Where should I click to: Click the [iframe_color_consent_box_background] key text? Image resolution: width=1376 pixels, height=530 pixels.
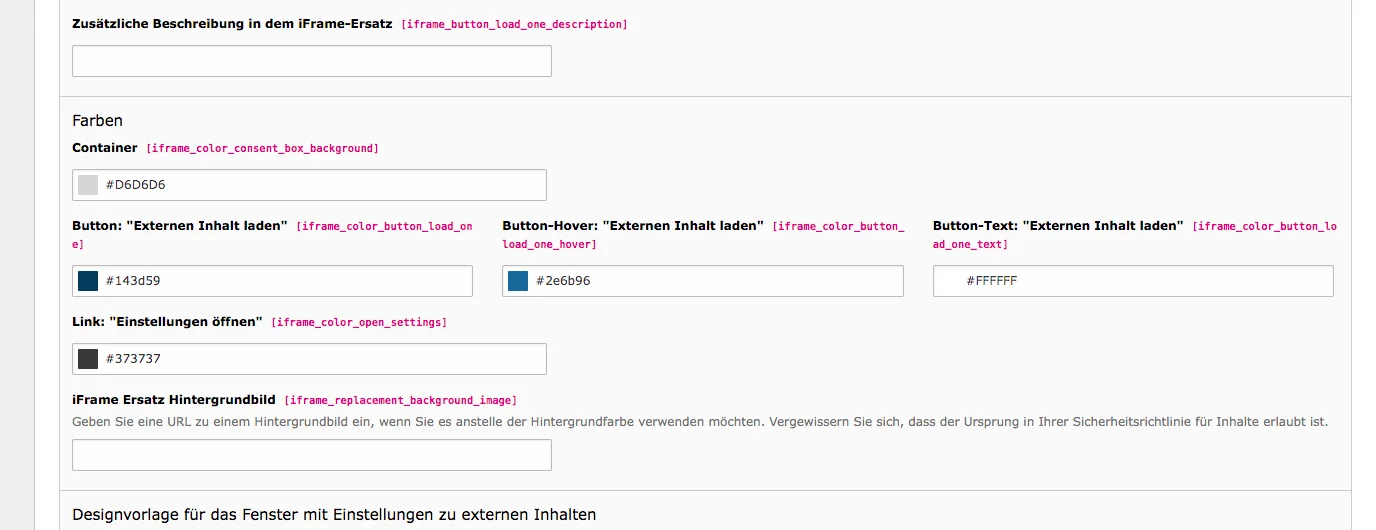(x=262, y=149)
